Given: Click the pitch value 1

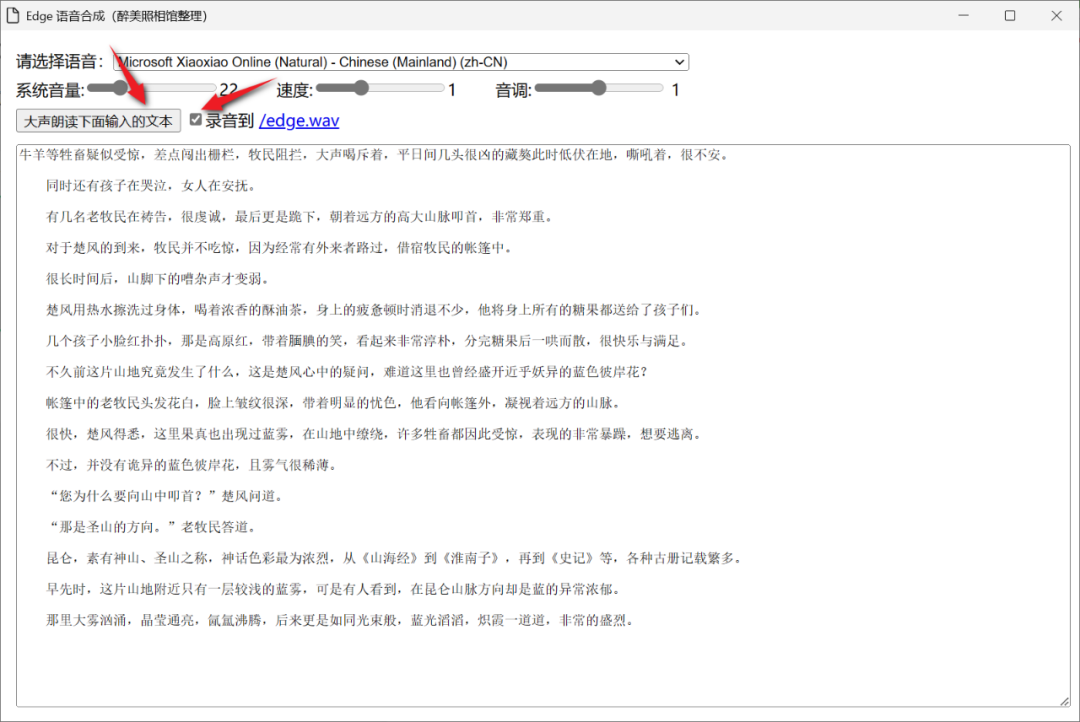Looking at the screenshot, I should click(676, 90).
